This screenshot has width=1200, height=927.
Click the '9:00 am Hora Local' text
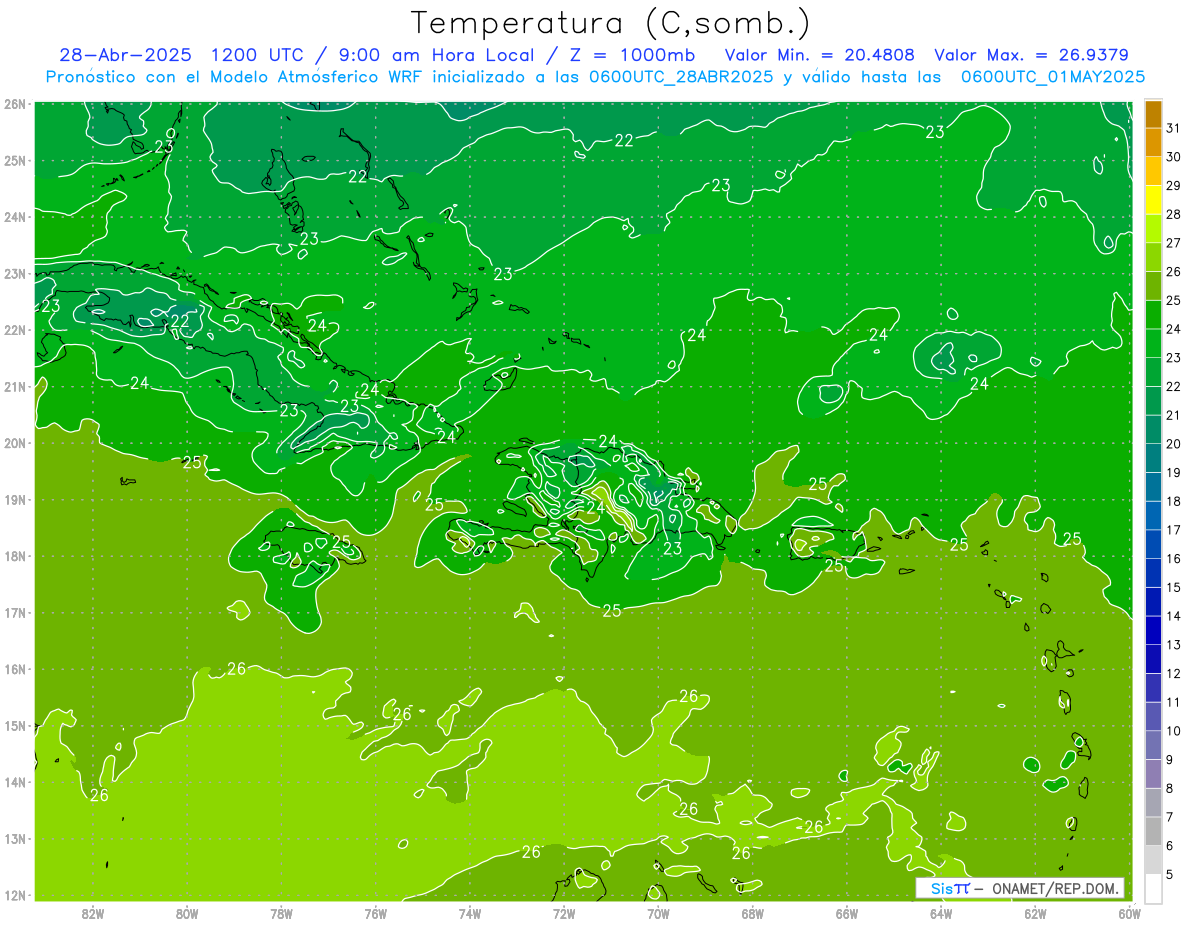(434, 55)
